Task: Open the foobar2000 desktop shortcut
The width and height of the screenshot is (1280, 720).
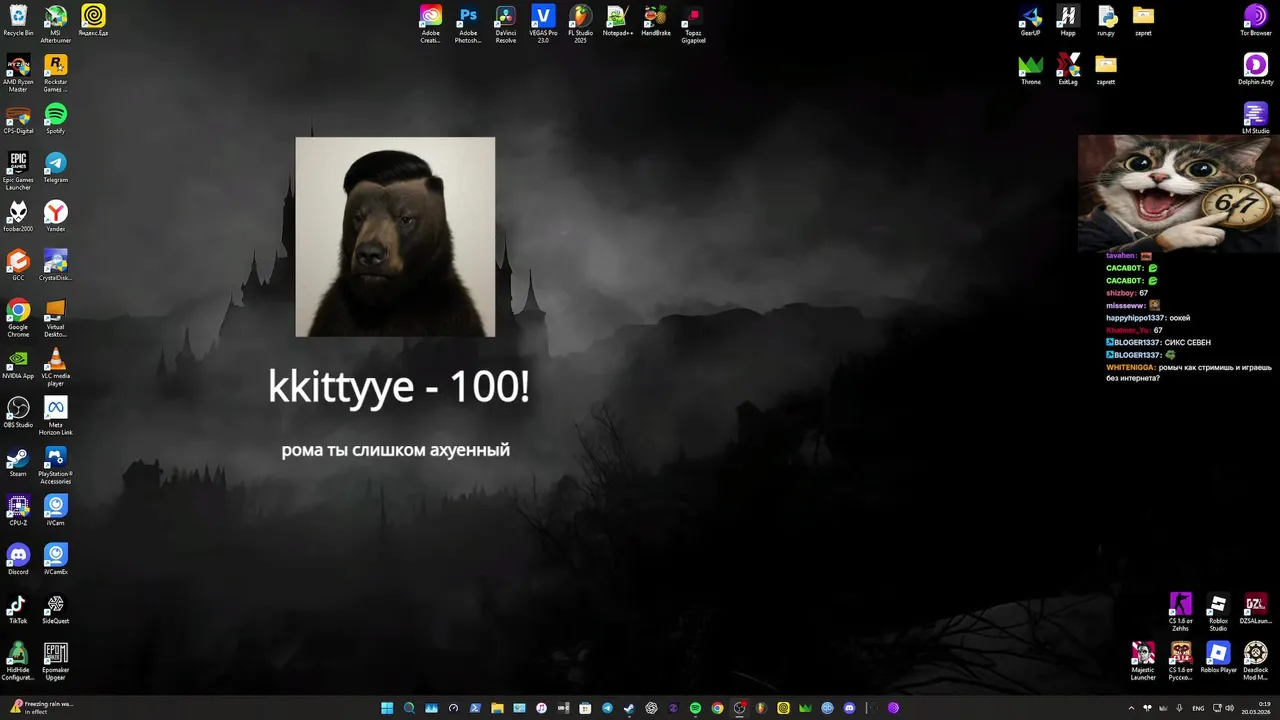Action: 18,216
